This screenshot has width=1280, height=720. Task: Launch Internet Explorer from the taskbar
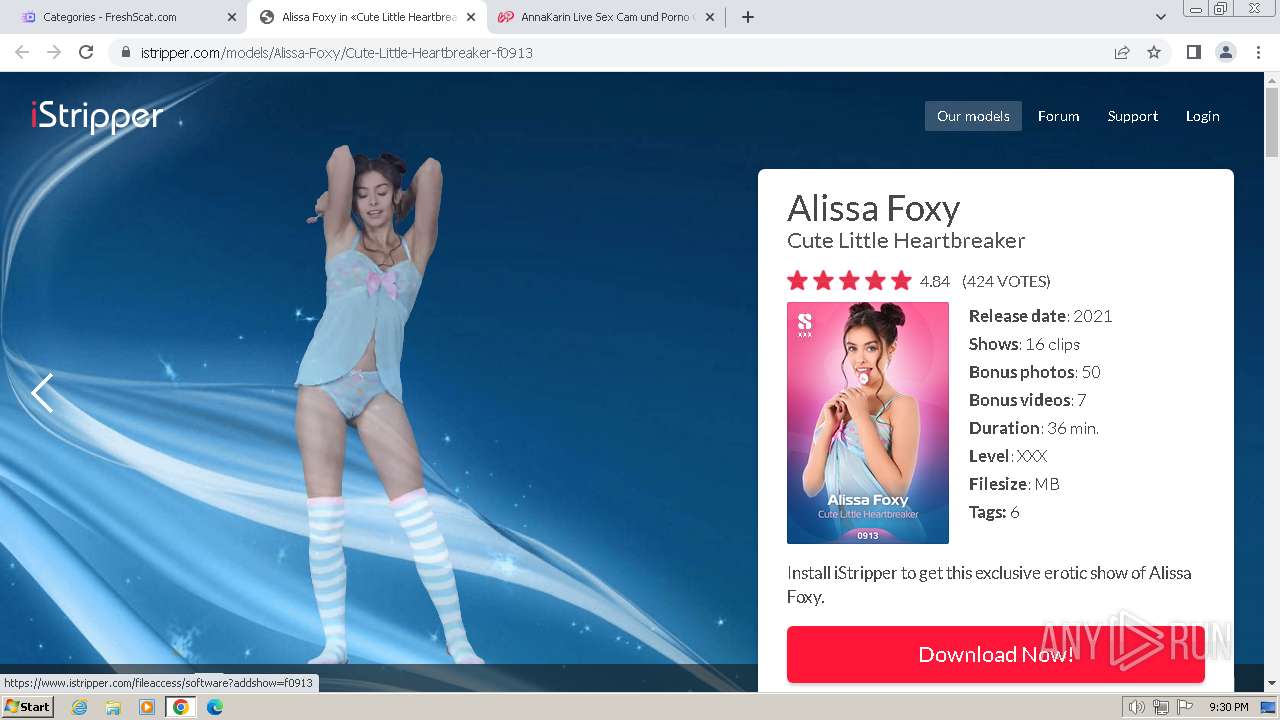(80, 707)
